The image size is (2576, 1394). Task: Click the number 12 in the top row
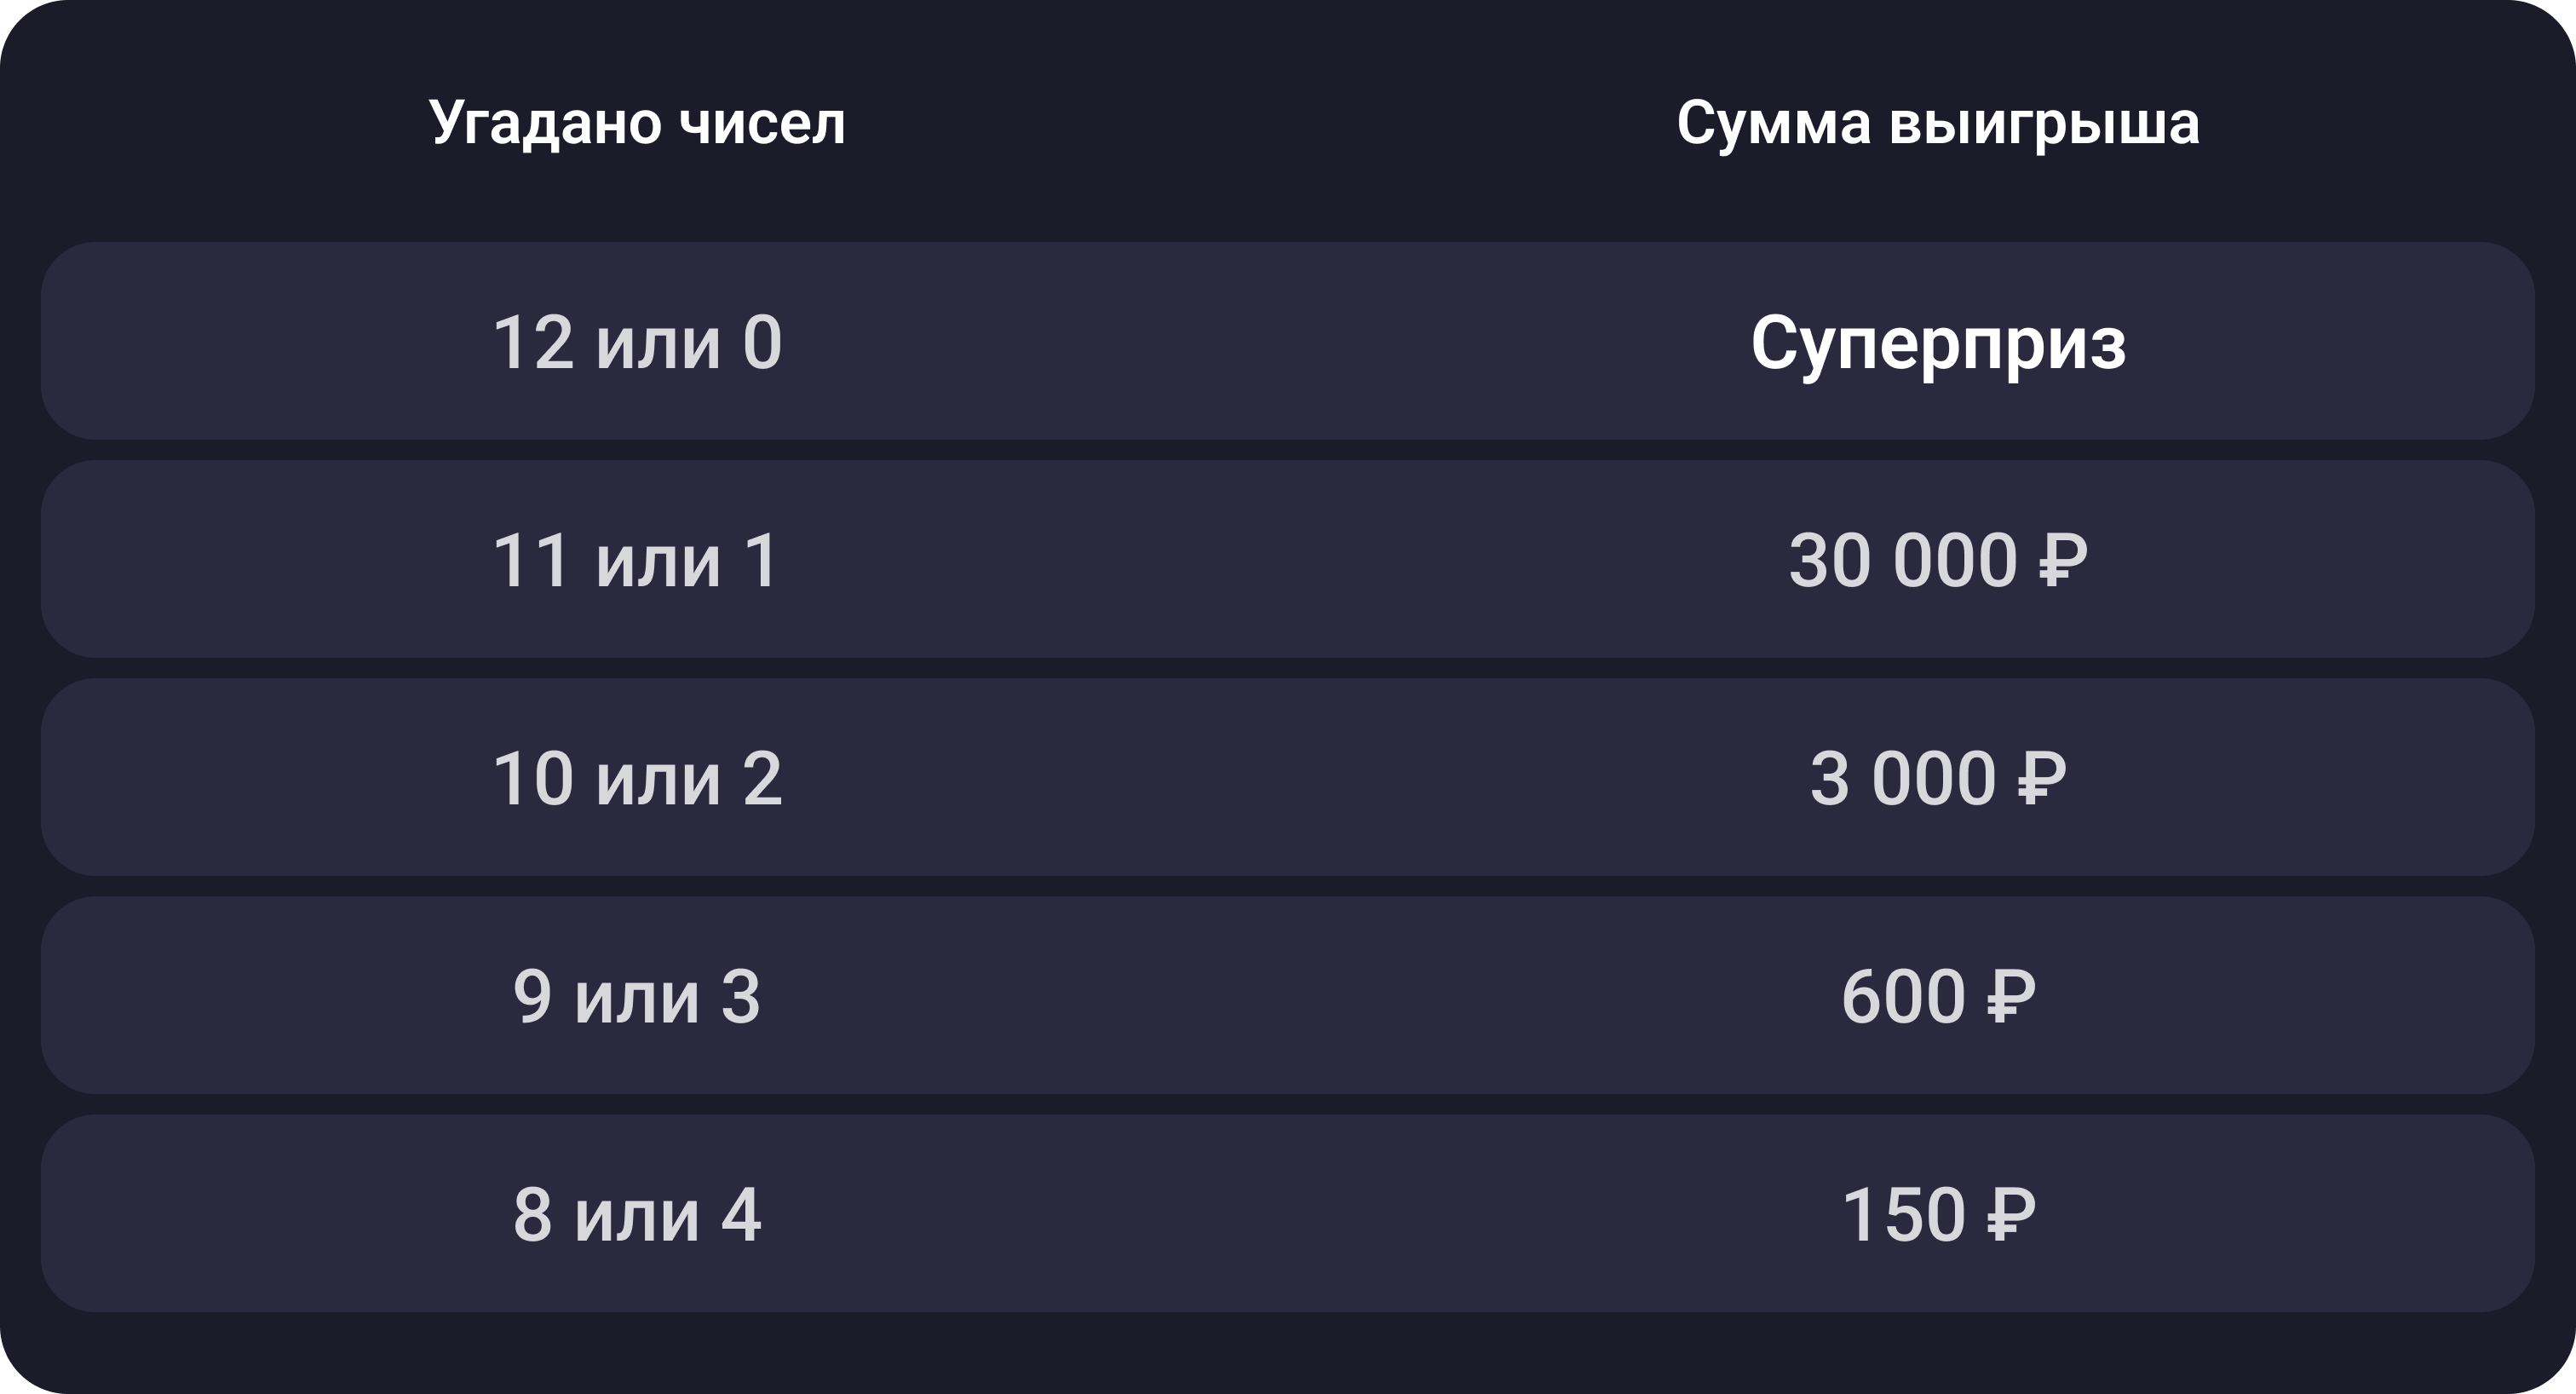(x=533, y=343)
